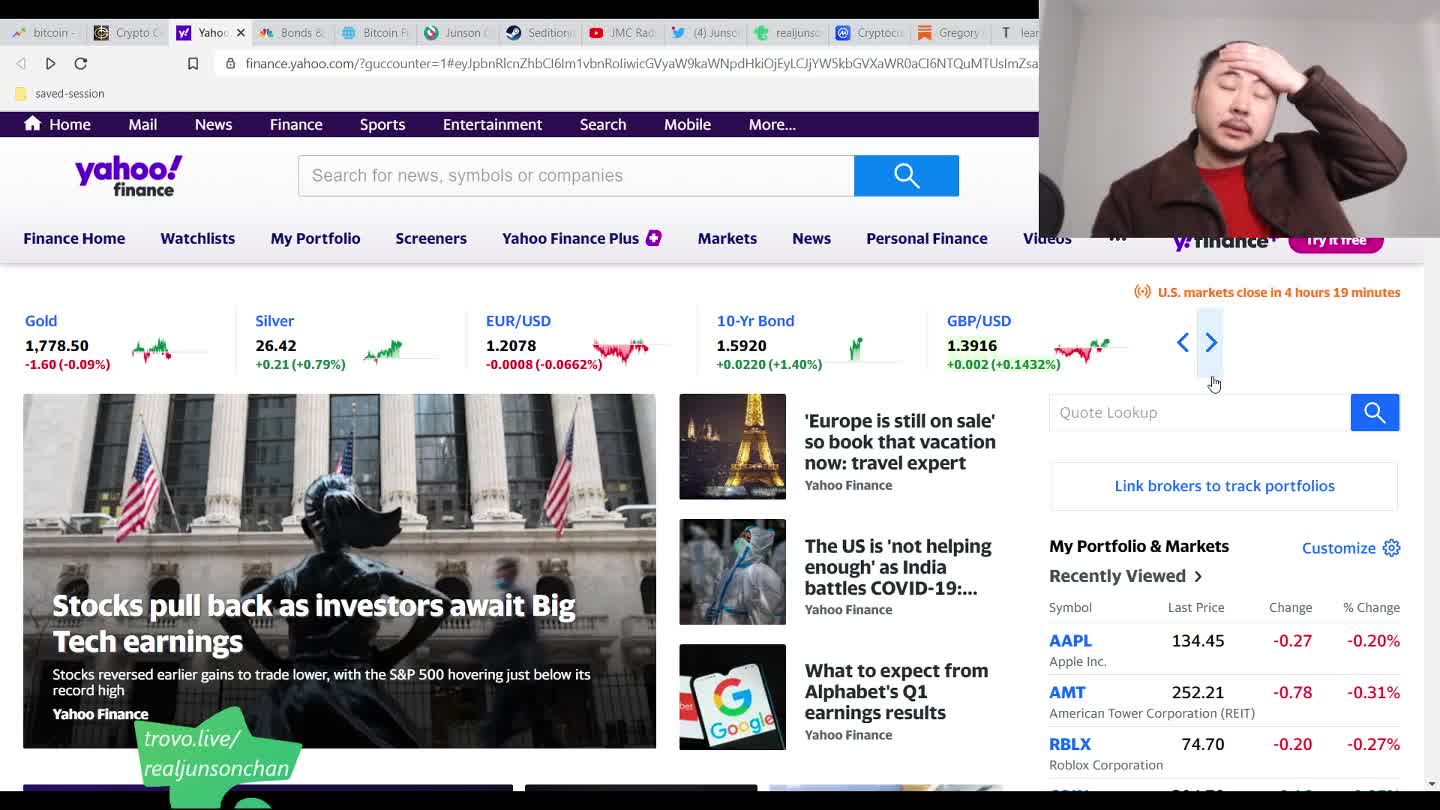This screenshot has height=810, width=1440.
Task: Open the RBLX symbol link
Action: [x=1070, y=744]
